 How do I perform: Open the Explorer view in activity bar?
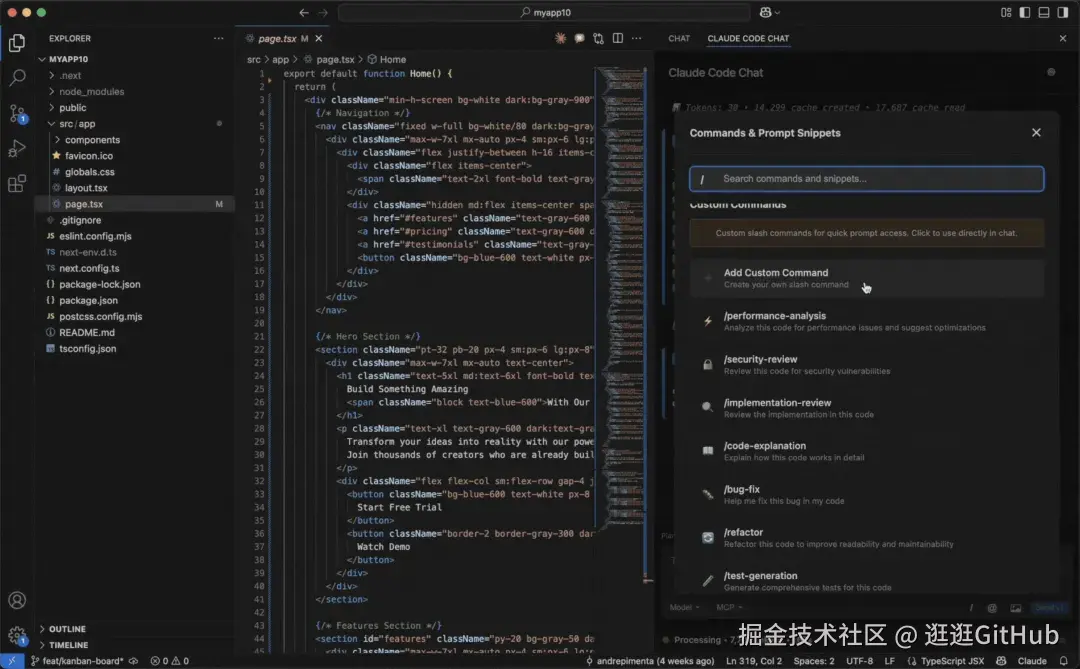pos(17,43)
